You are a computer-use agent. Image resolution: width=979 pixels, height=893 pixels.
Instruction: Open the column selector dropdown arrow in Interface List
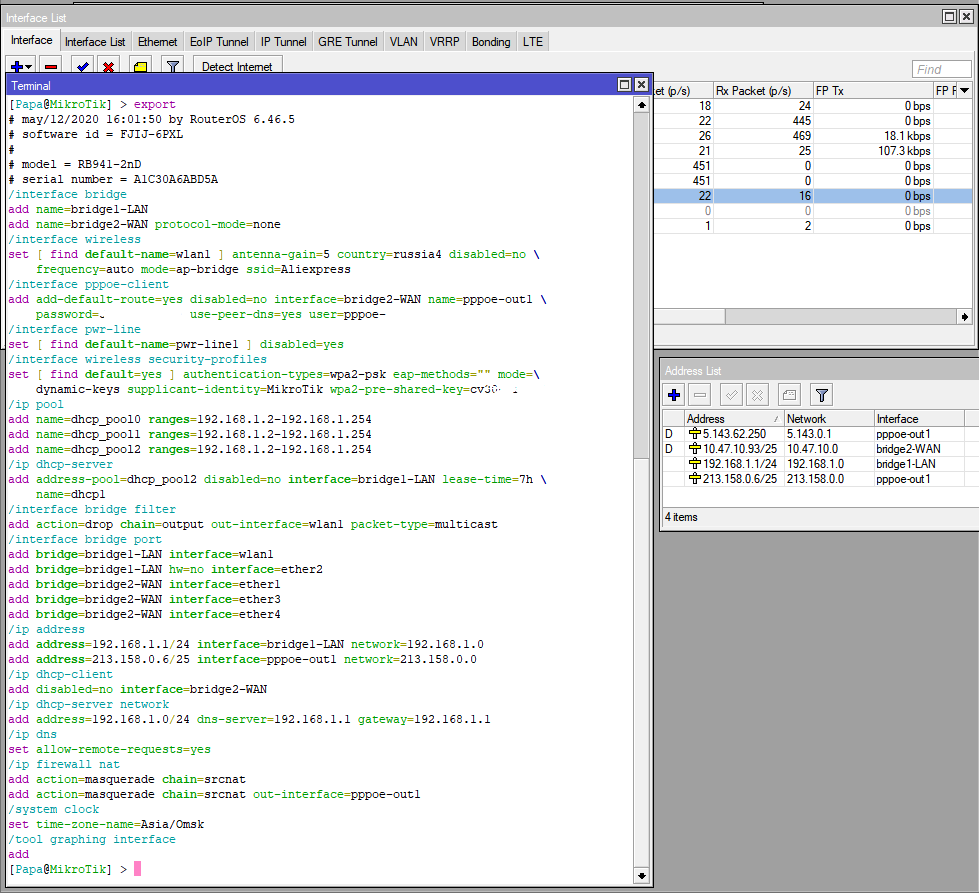click(x=965, y=91)
